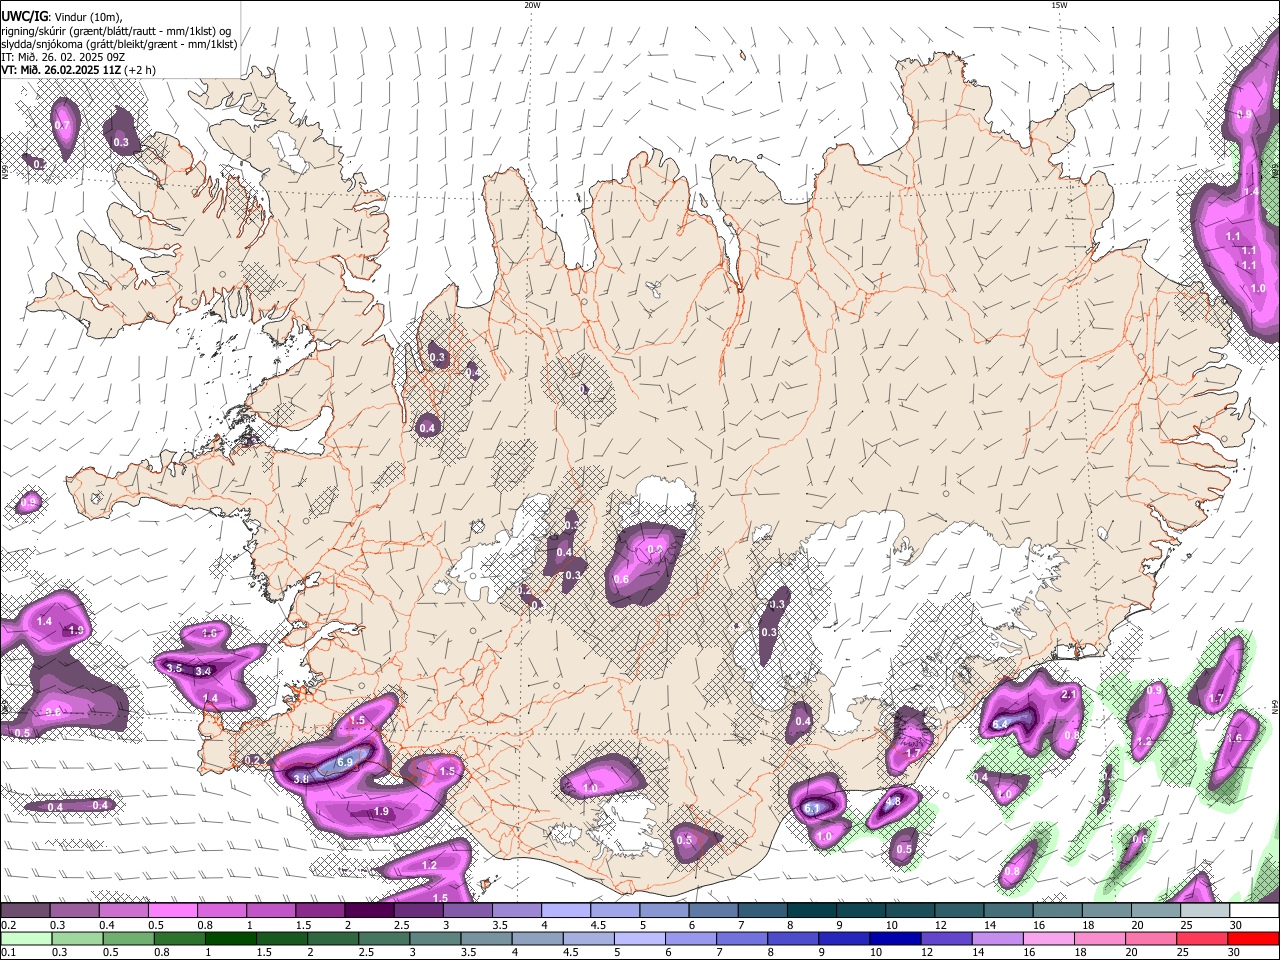
Task: Select the 6.1 precipitation value
Action: pyautogui.click(x=812, y=809)
